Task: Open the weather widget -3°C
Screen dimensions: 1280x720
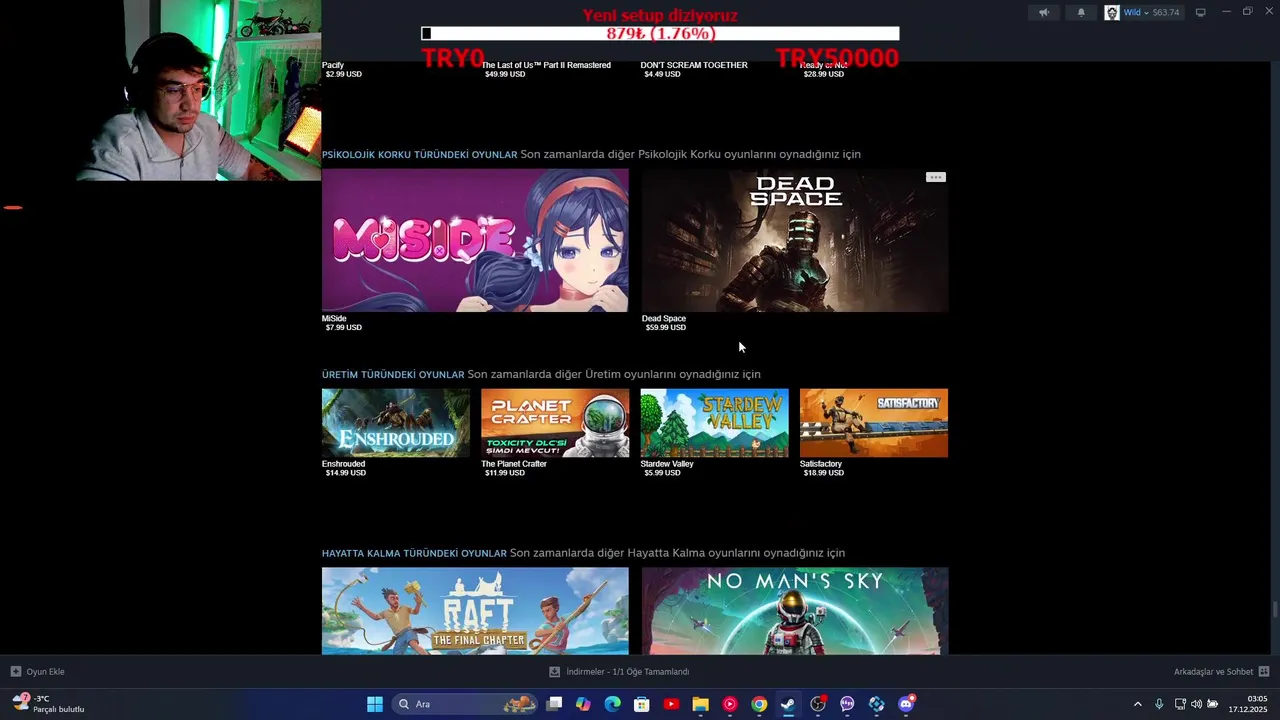Action: click(49, 704)
